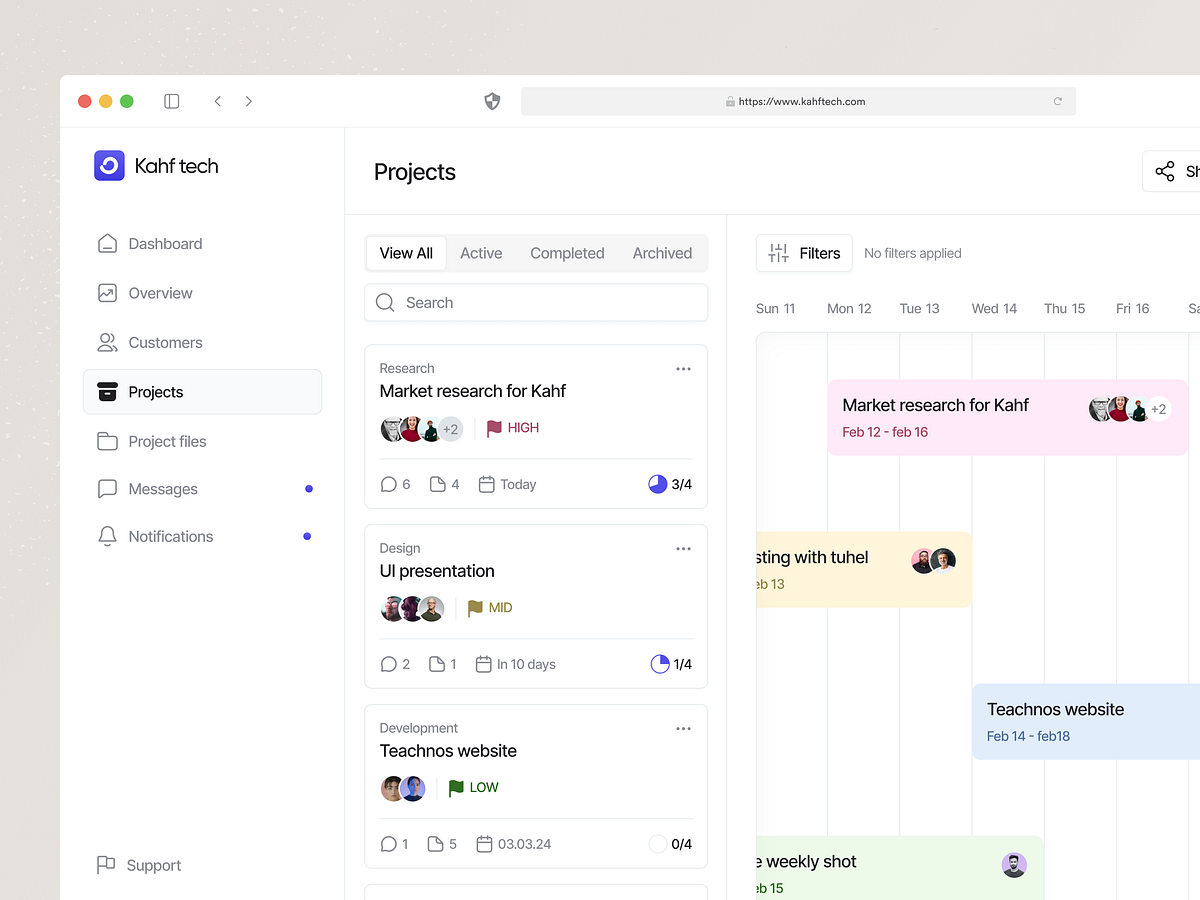Viewport: 1200px width, 900px height.
Task: Select the Archived tab
Action: 662,253
